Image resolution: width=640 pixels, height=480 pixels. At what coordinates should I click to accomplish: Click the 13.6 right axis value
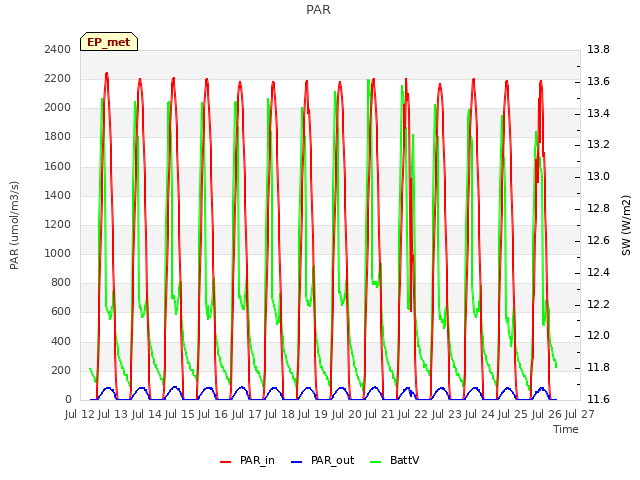[x=598, y=81]
